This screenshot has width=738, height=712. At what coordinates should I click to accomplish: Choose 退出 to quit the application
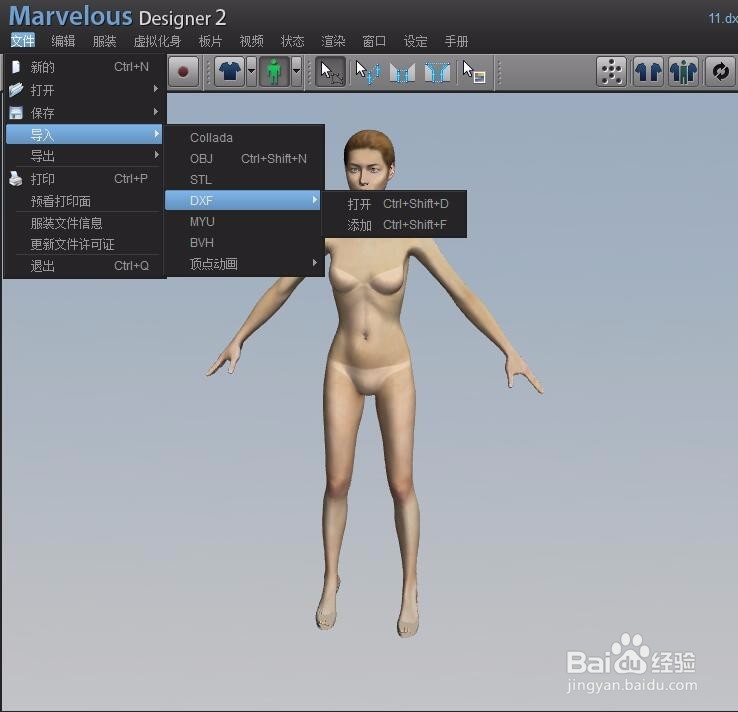(85, 266)
